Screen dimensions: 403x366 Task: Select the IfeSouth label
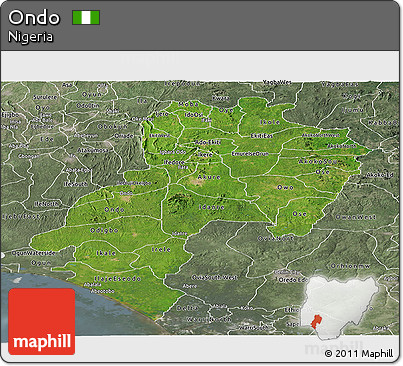click(x=76, y=184)
